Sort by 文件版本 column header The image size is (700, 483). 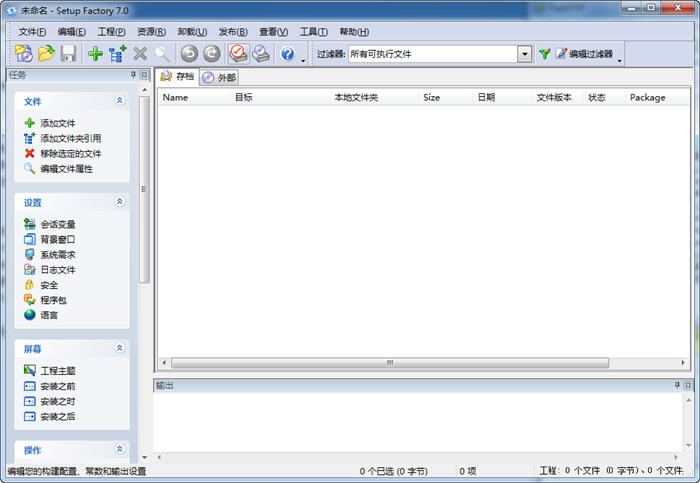pyautogui.click(x=558, y=97)
